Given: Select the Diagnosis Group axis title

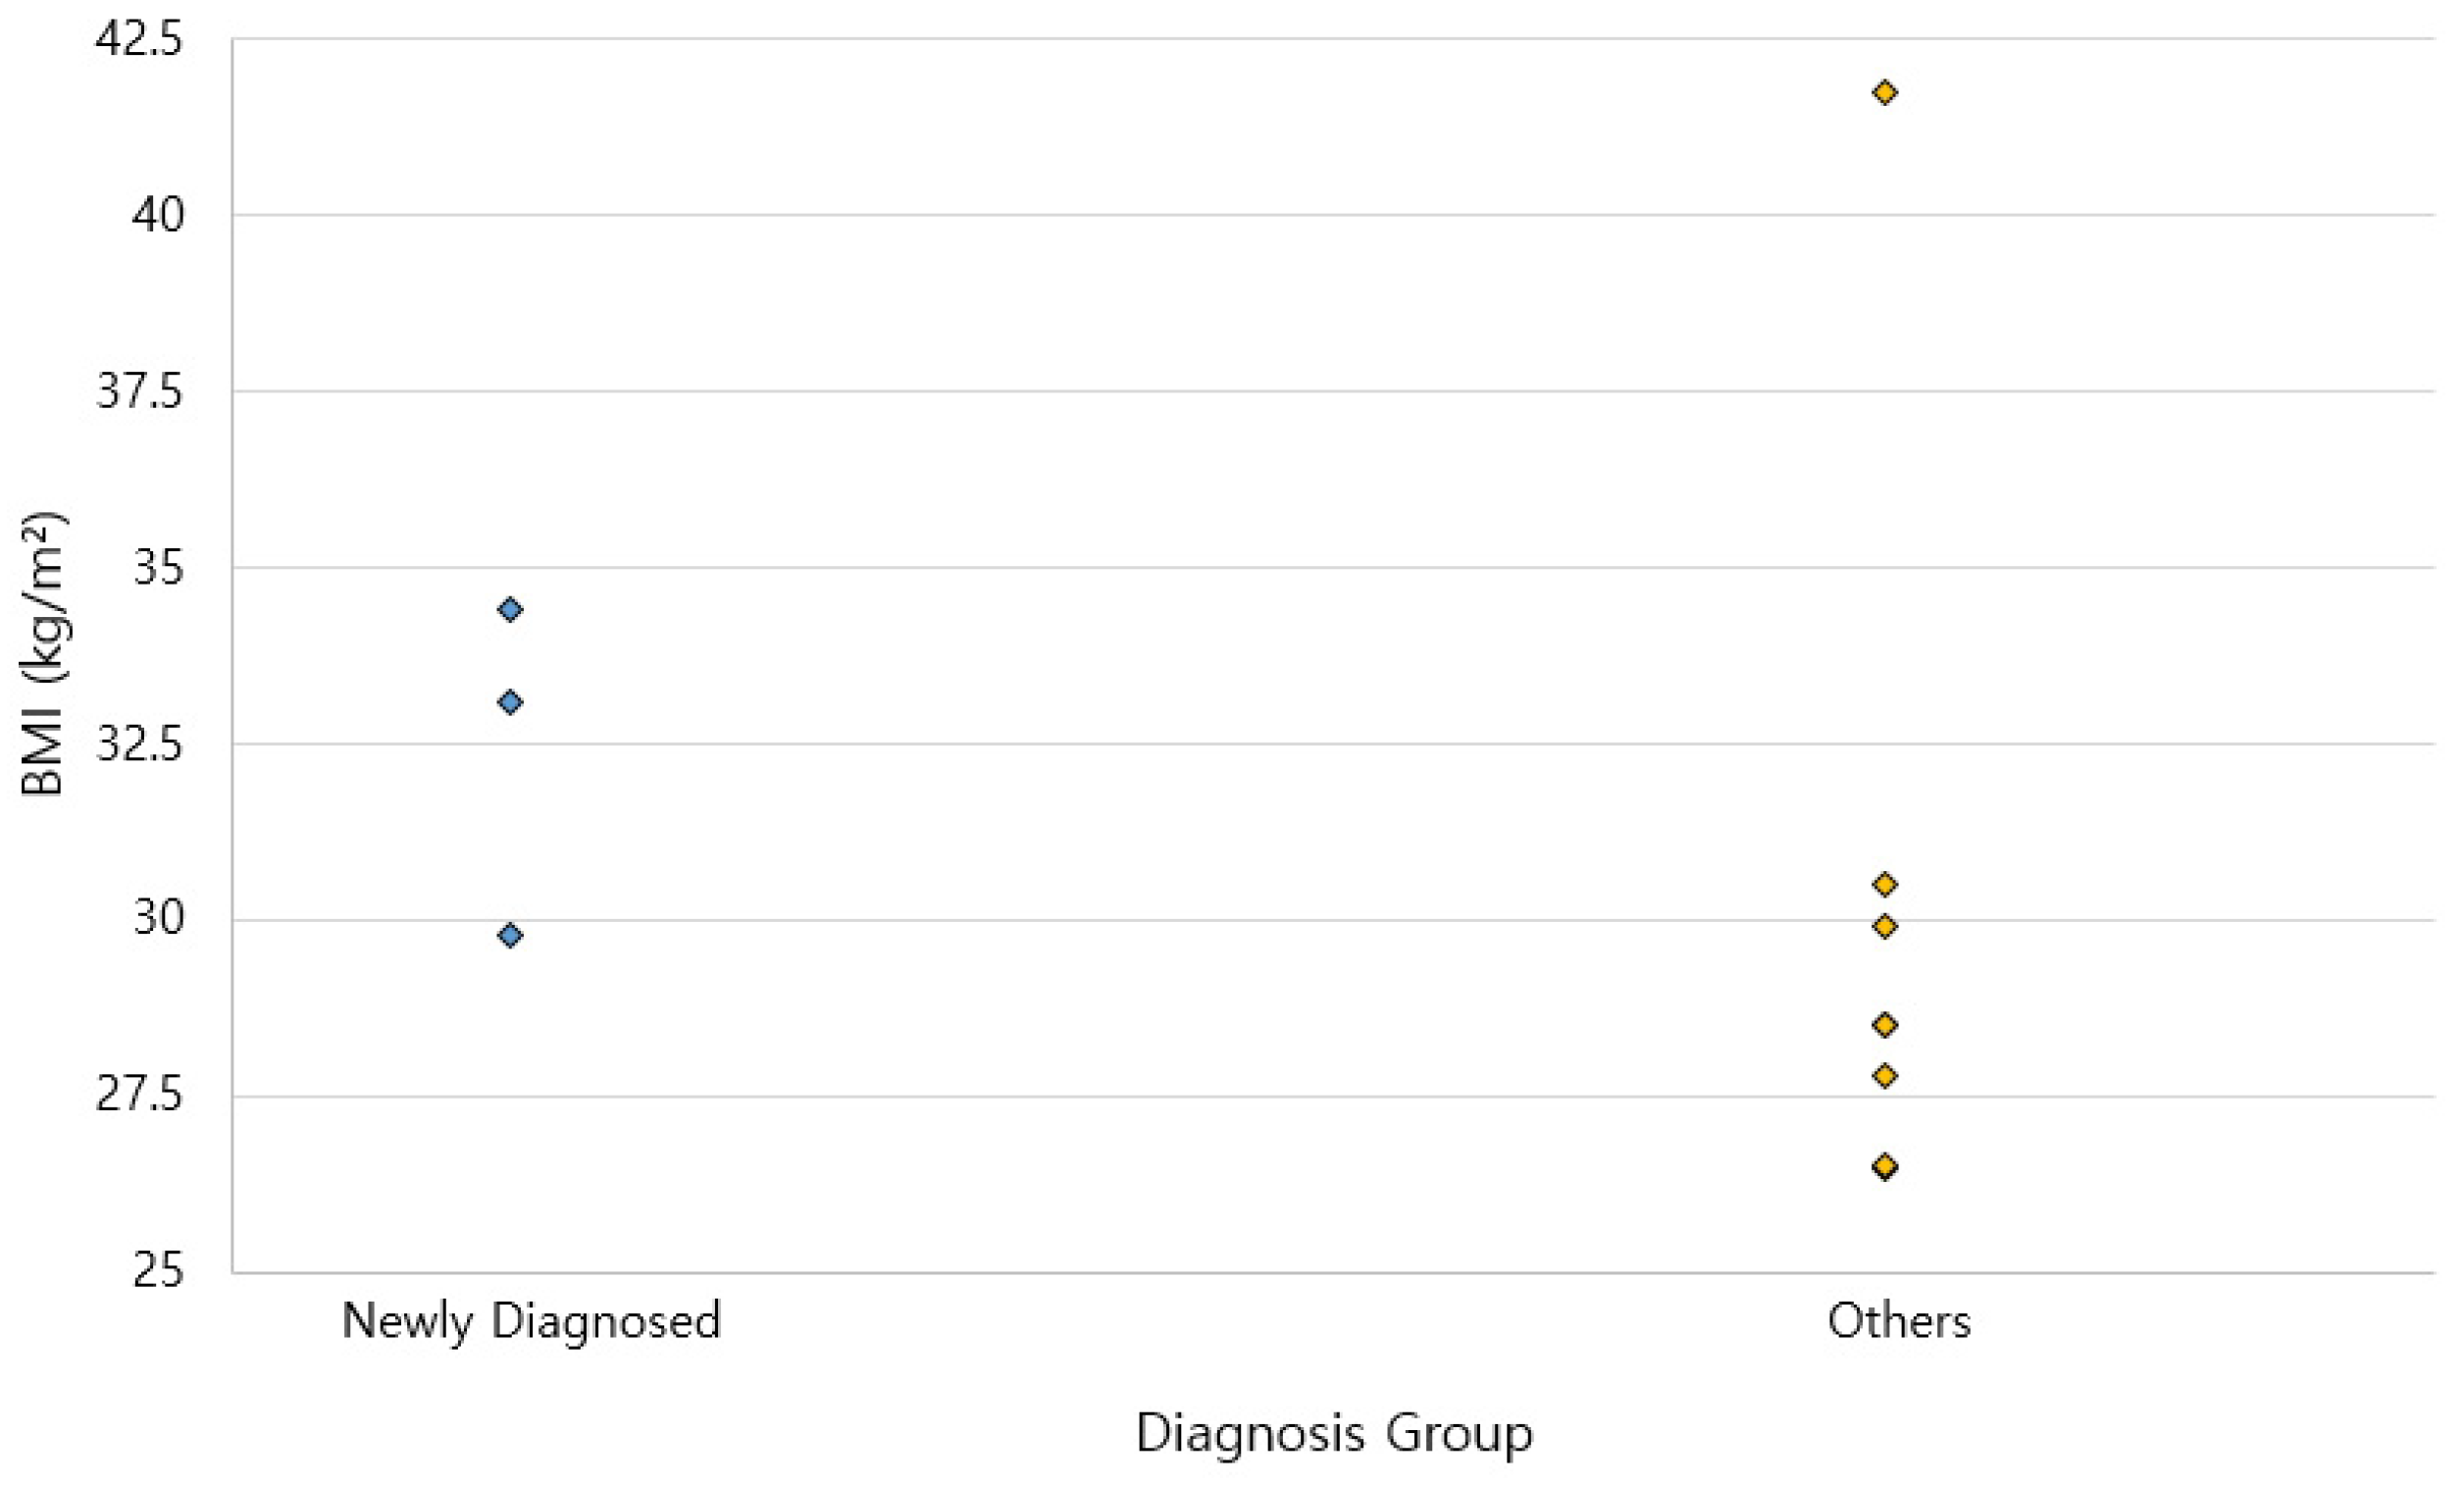Looking at the screenshot, I should coord(1334,1433).
